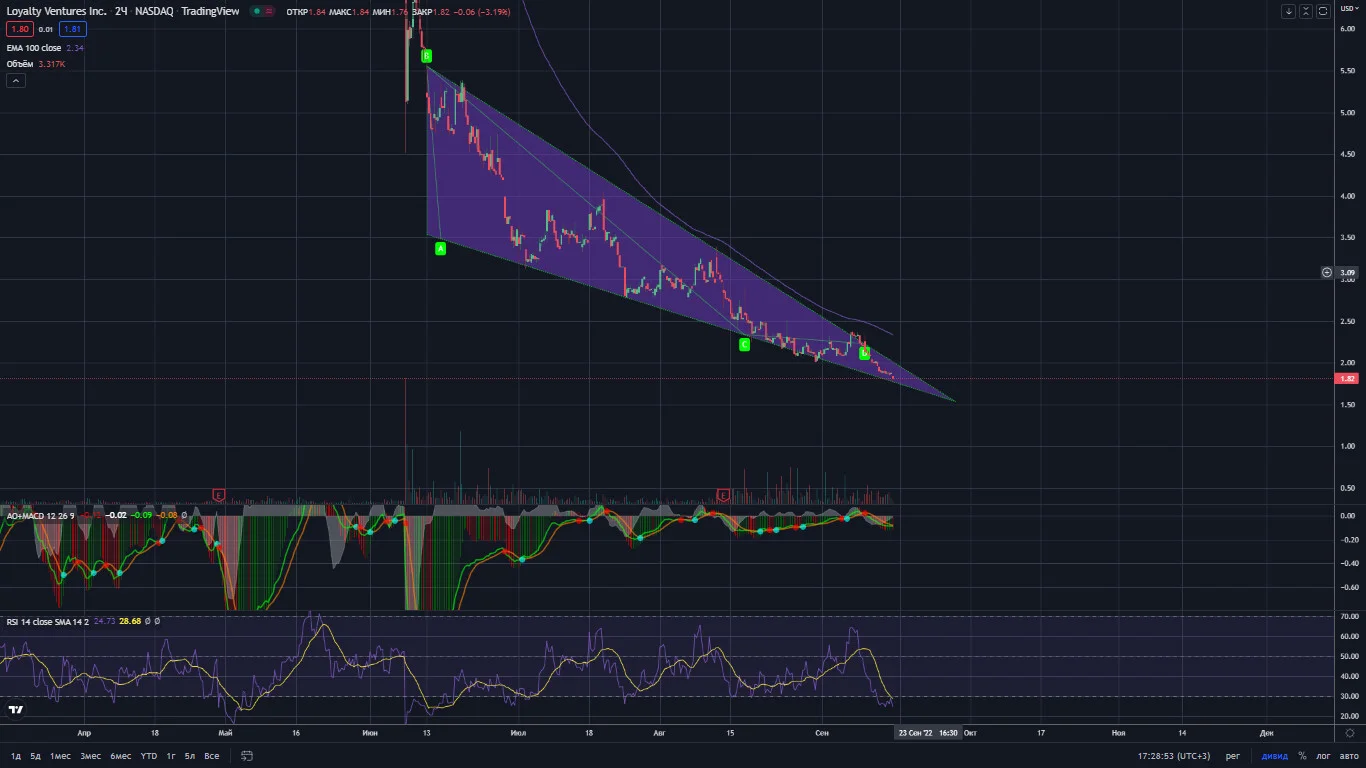Click the earnings E marker near May
The height and width of the screenshot is (768, 1366).
[x=219, y=495]
